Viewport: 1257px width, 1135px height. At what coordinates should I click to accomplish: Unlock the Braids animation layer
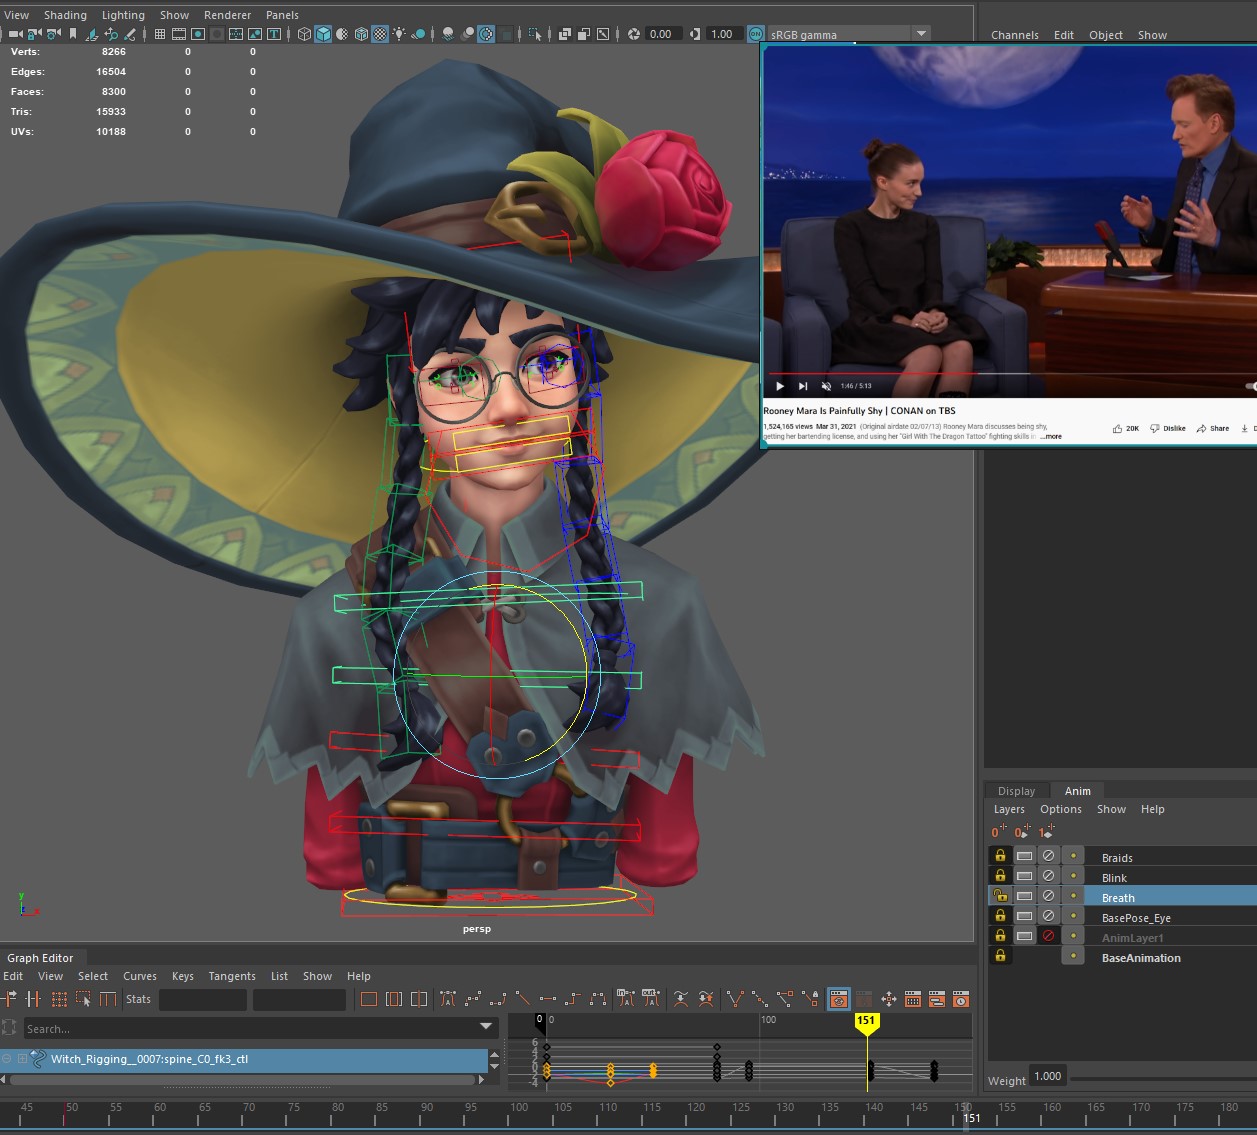coord(1001,855)
